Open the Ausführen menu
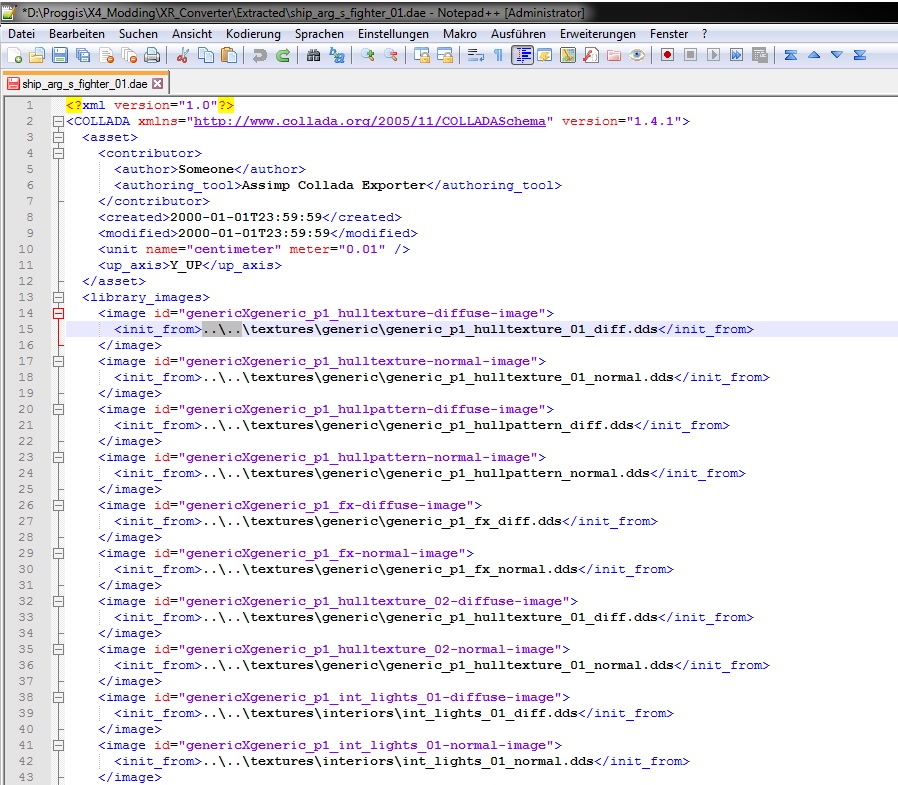The height and width of the screenshot is (785, 898). coord(518,34)
